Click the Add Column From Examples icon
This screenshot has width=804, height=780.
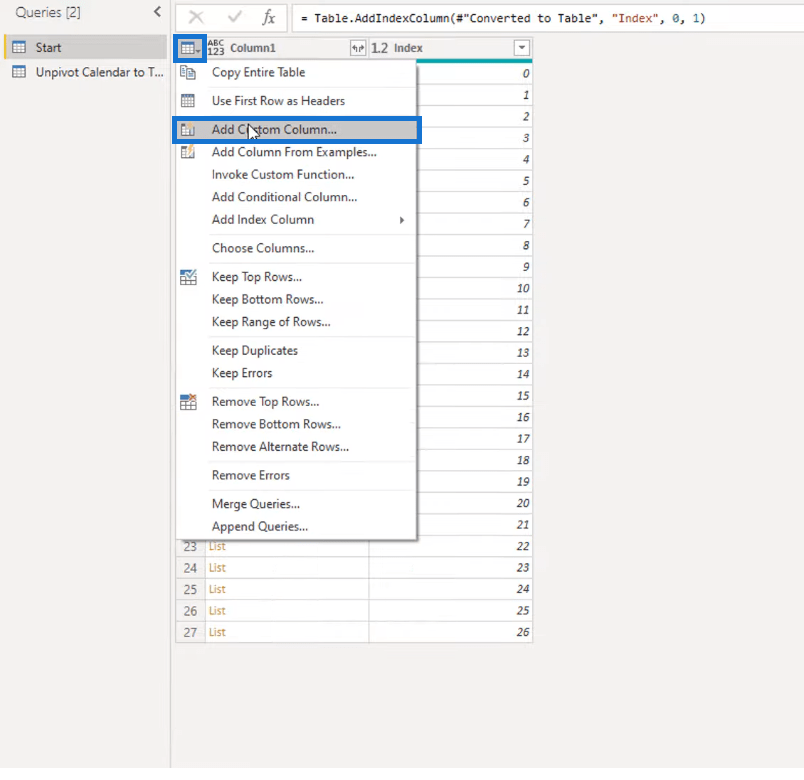coord(188,152)
